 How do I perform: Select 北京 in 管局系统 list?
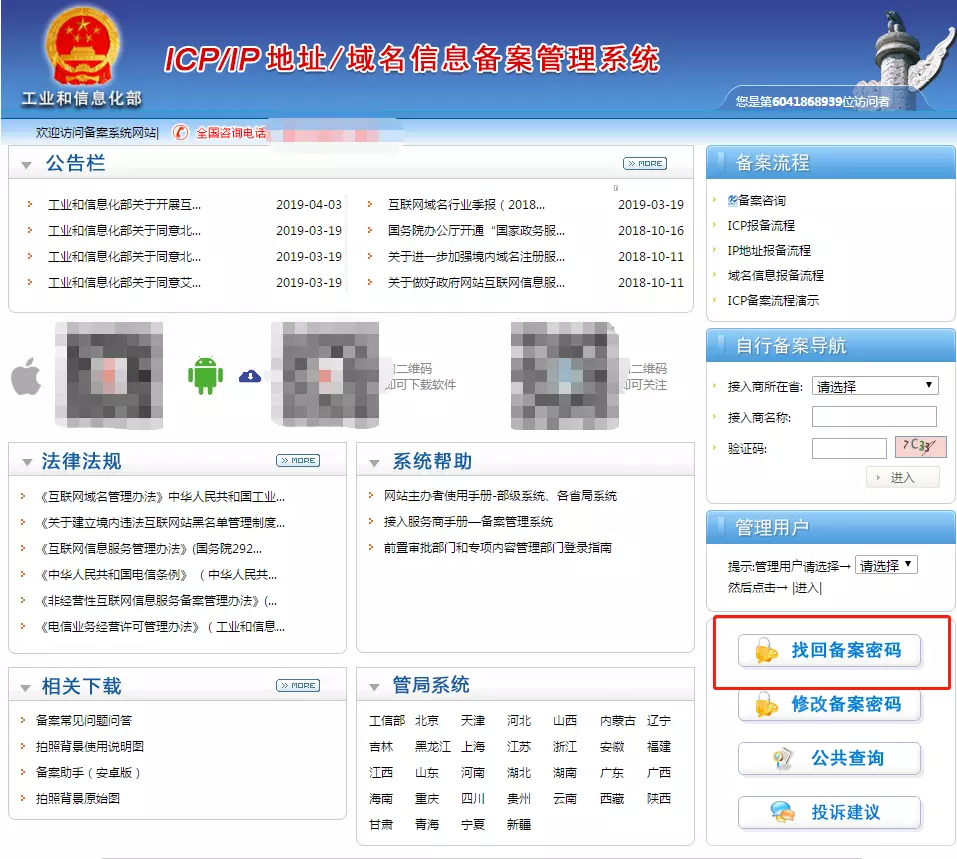427,721
